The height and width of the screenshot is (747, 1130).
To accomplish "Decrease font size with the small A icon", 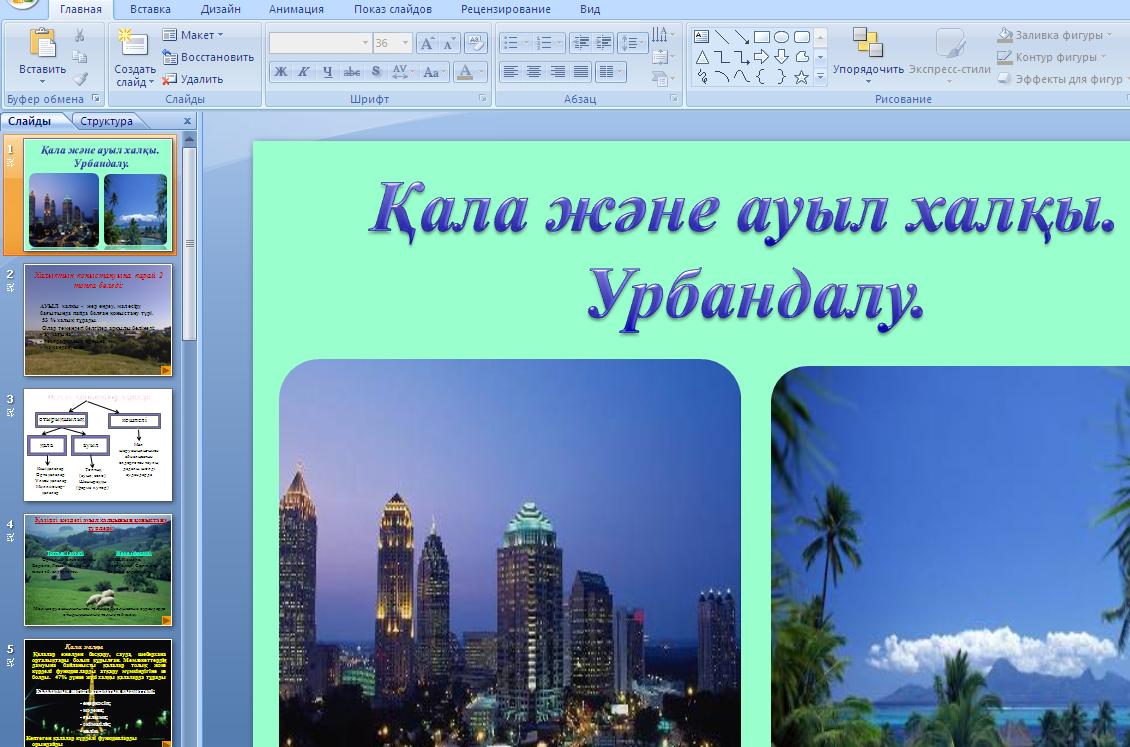I will pyautogui.click(x=449, y=43).
